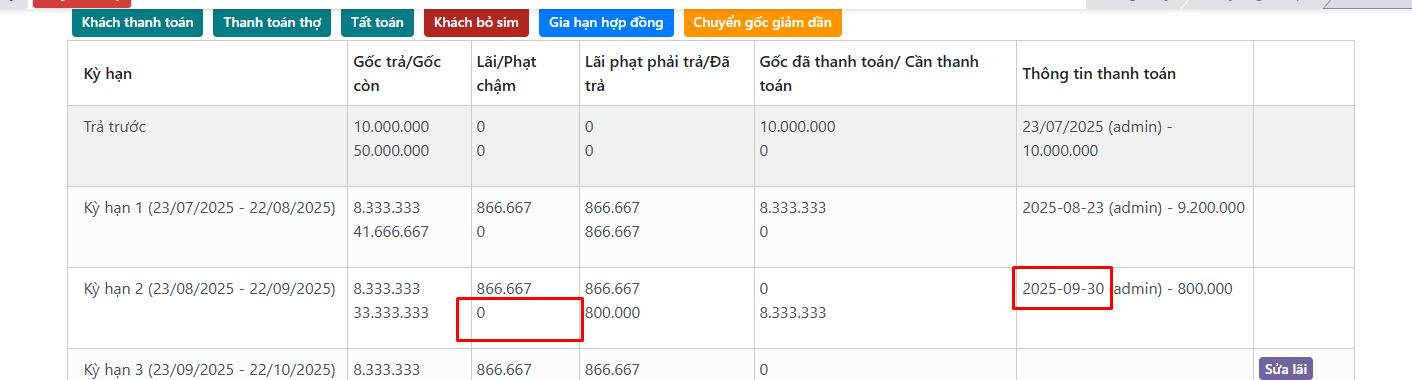Click the Khách thanh toán button
1412x380 pixels.
[137, 22]
